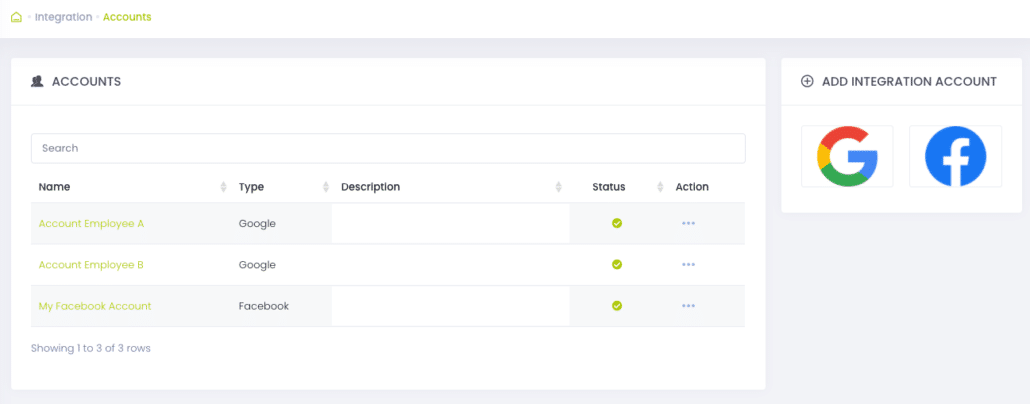
Task: Click the plus icon beside Add Integration Account
Action: pos(807,81)
